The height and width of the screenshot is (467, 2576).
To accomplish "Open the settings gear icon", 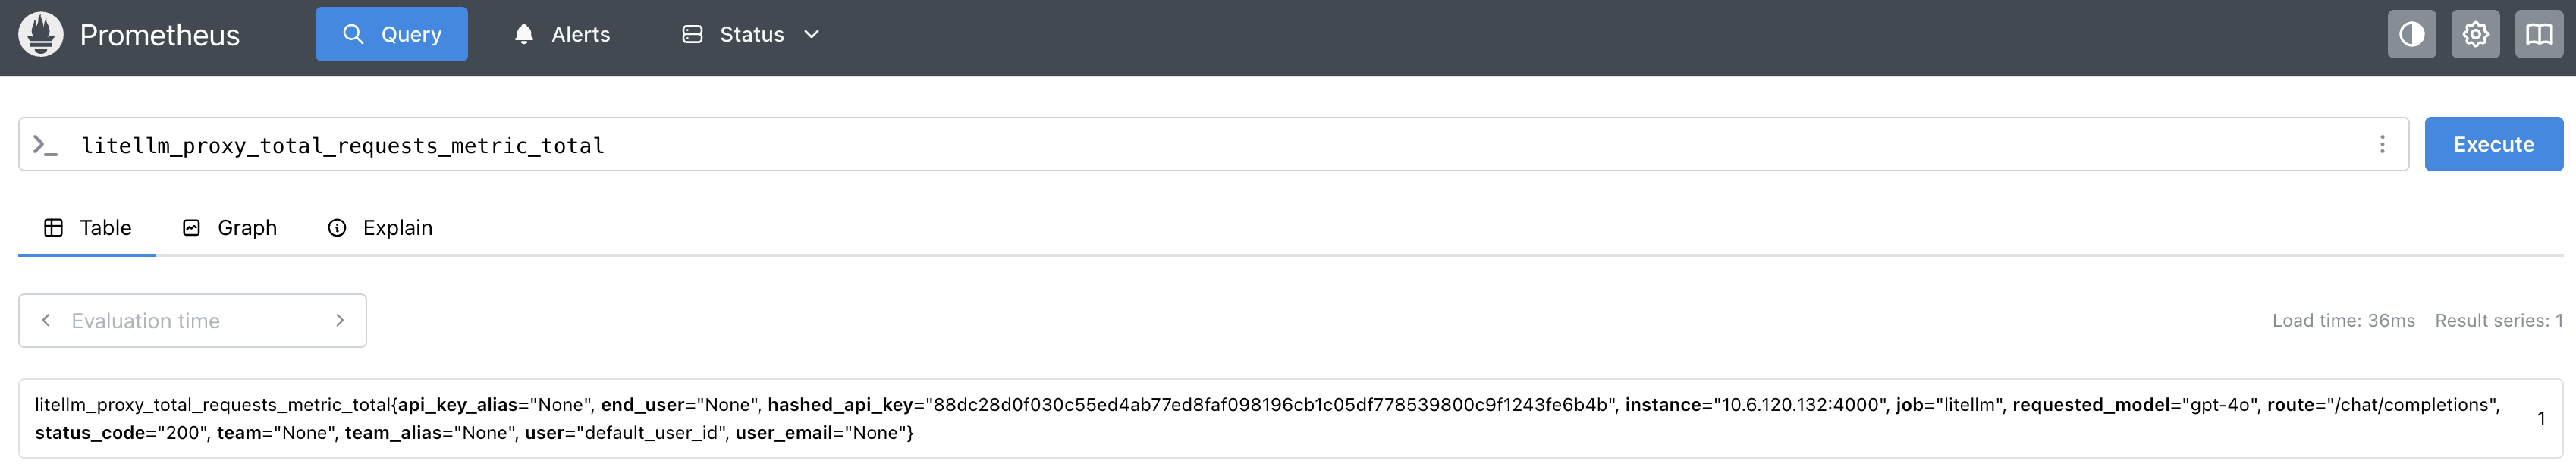I will [2475, 33].
